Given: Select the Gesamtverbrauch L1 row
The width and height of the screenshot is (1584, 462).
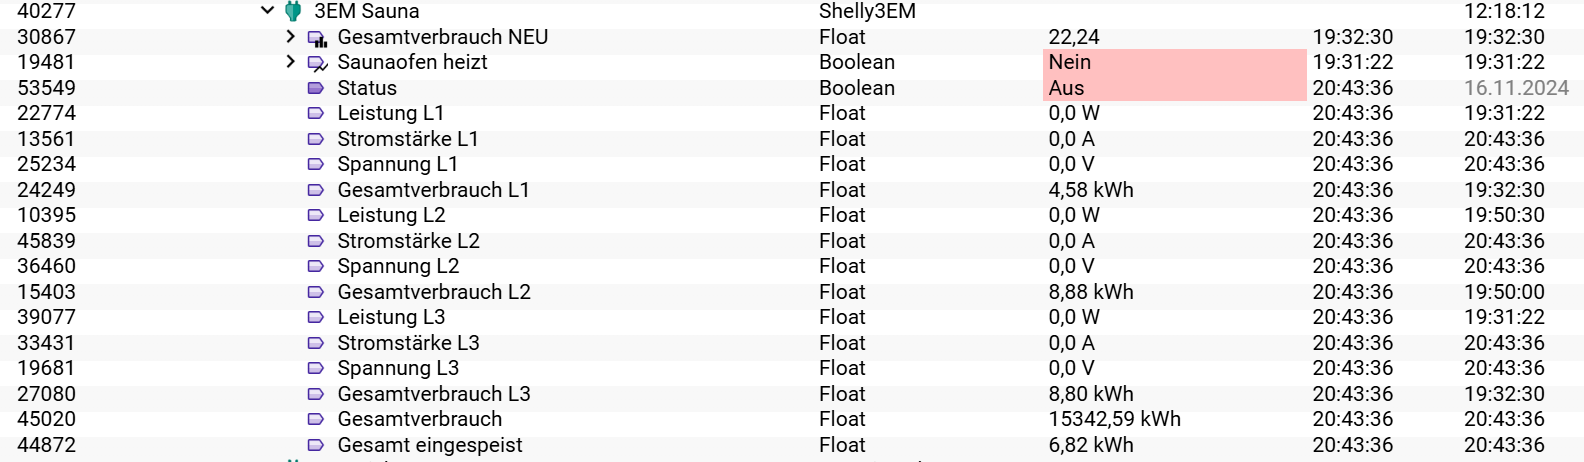Looking at the screenshot, I should coord(433,190).
